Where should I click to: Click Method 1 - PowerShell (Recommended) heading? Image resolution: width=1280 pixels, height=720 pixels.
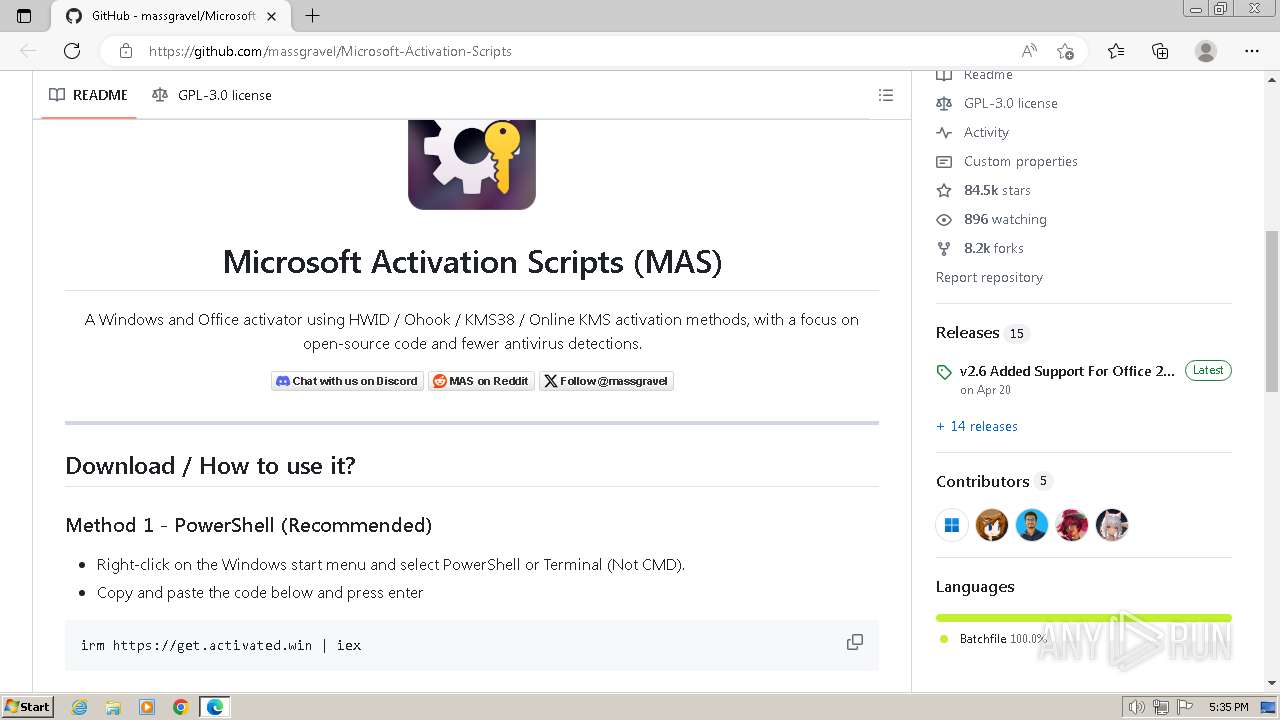click(248, 525)
